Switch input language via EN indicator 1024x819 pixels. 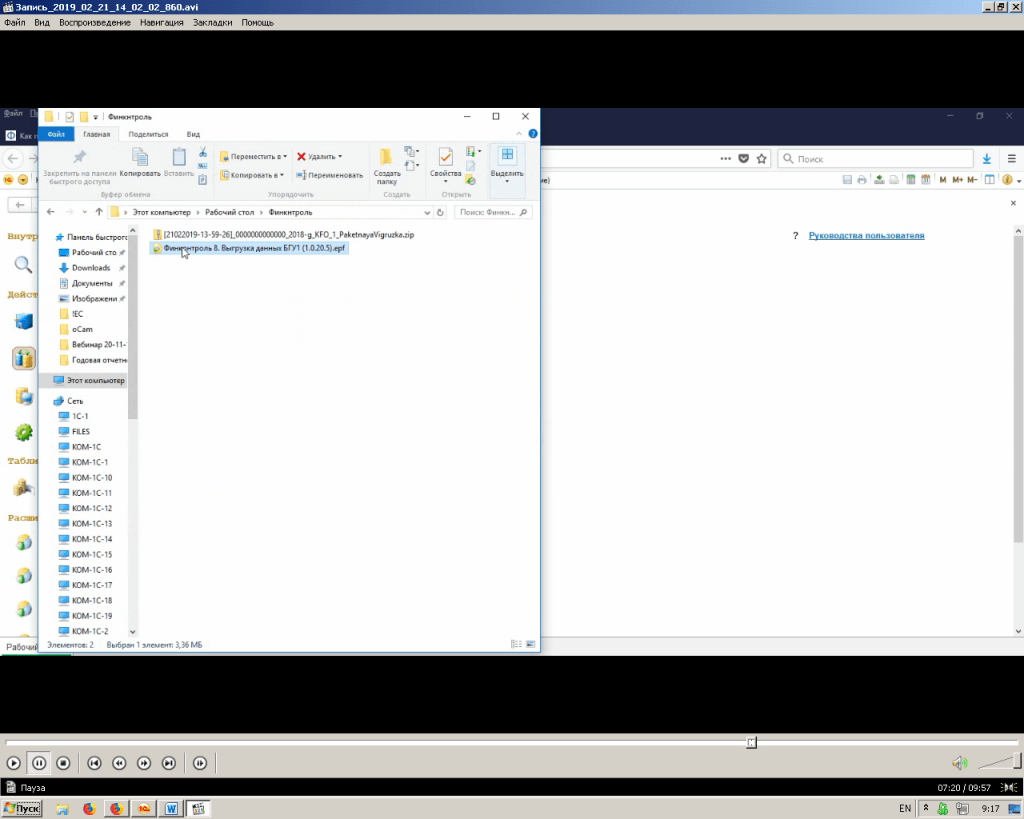[x=905, y=808]
